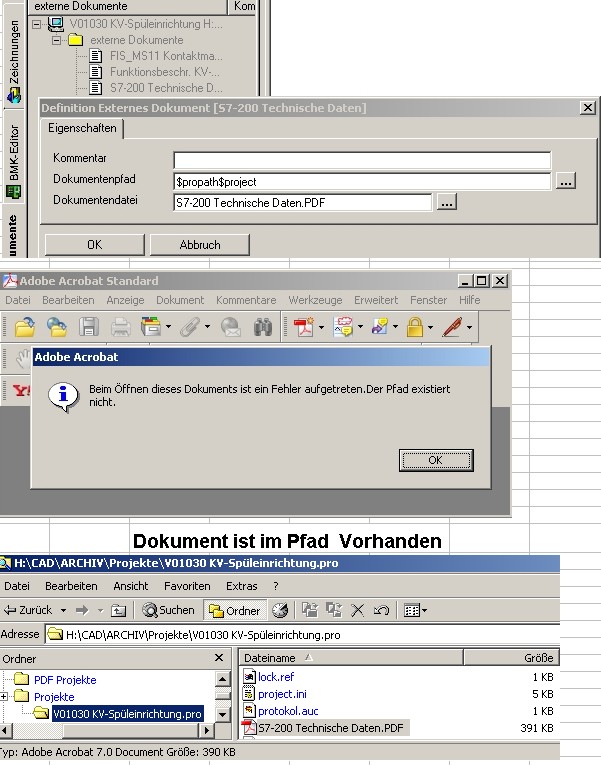Image resolution: width=601 pixels, height=765 pixels.
Task: Open the Datei menu in Adobe Acrobat
Action: tap(18, 300)
